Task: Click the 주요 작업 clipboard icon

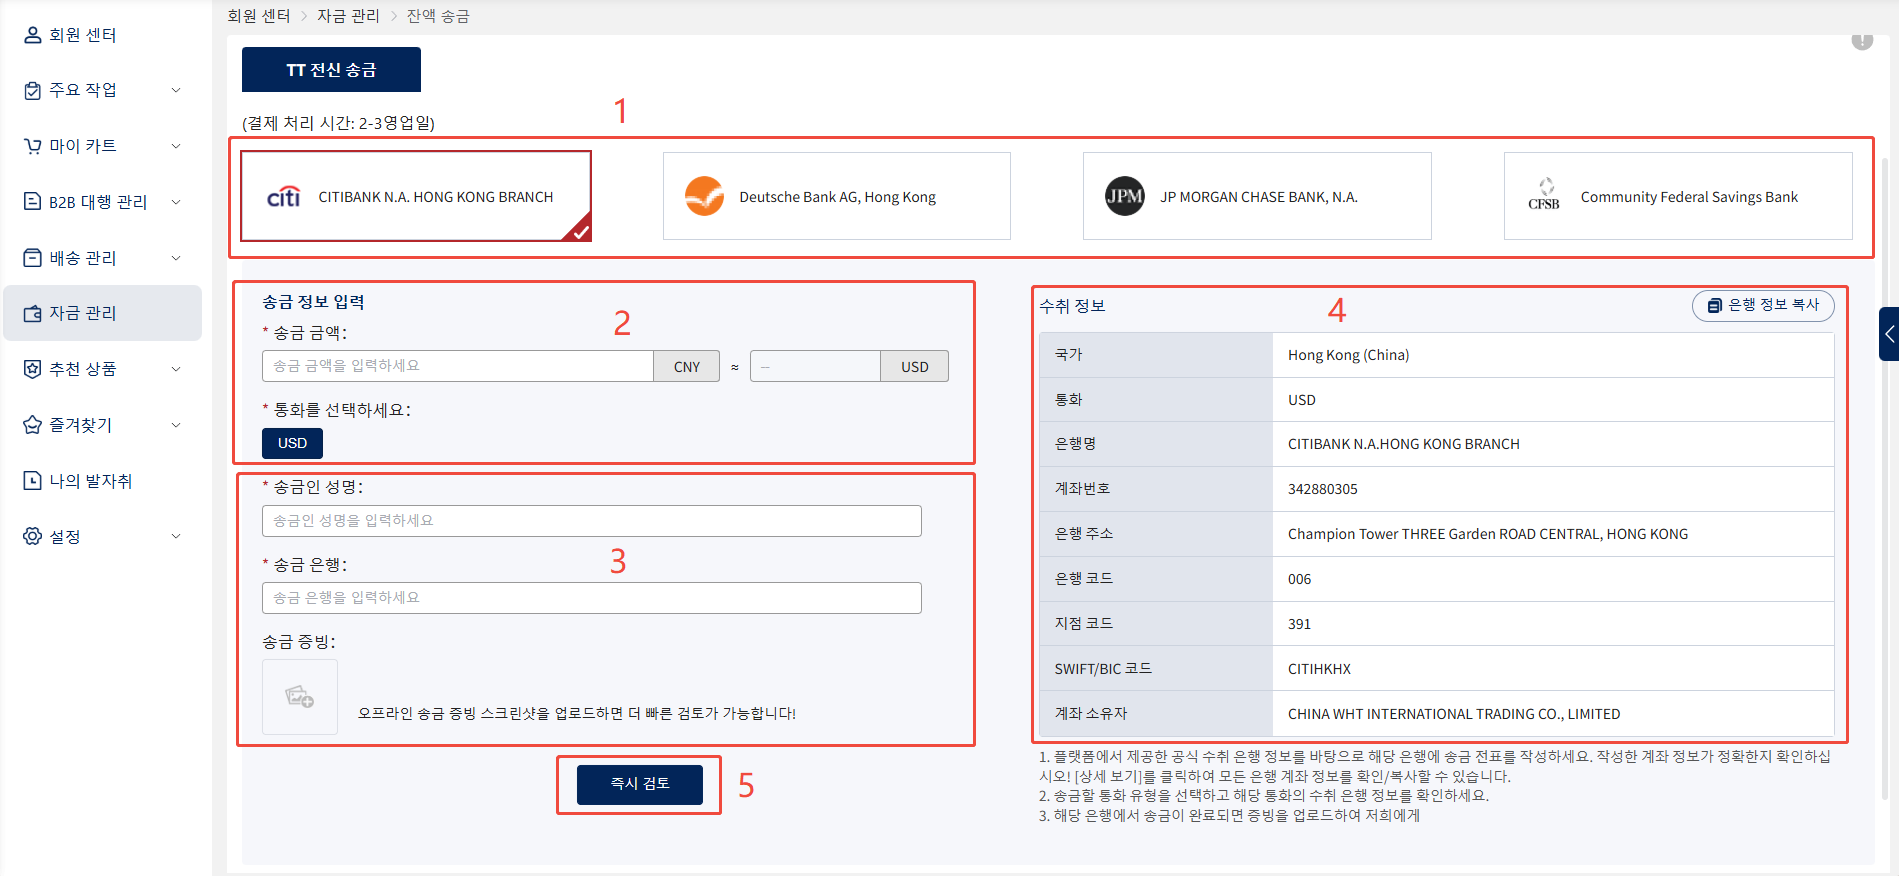Action: [32, 91]
